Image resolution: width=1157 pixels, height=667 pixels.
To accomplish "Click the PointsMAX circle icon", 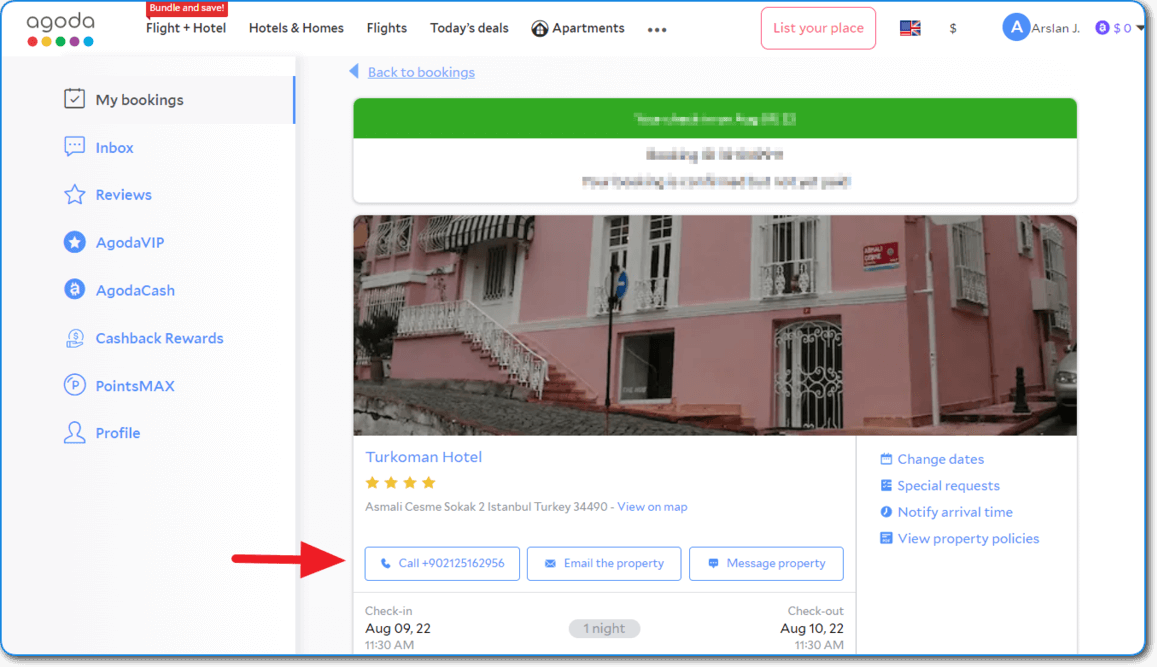I will [74, 385].
